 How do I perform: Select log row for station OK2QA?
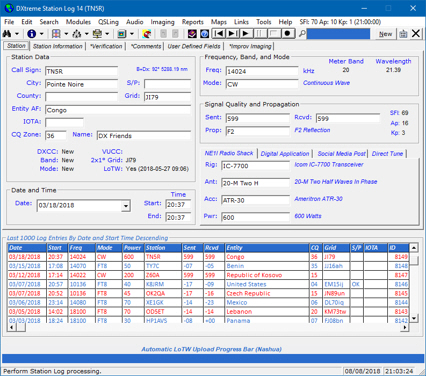pyautogui.click(x=208, y=293)
